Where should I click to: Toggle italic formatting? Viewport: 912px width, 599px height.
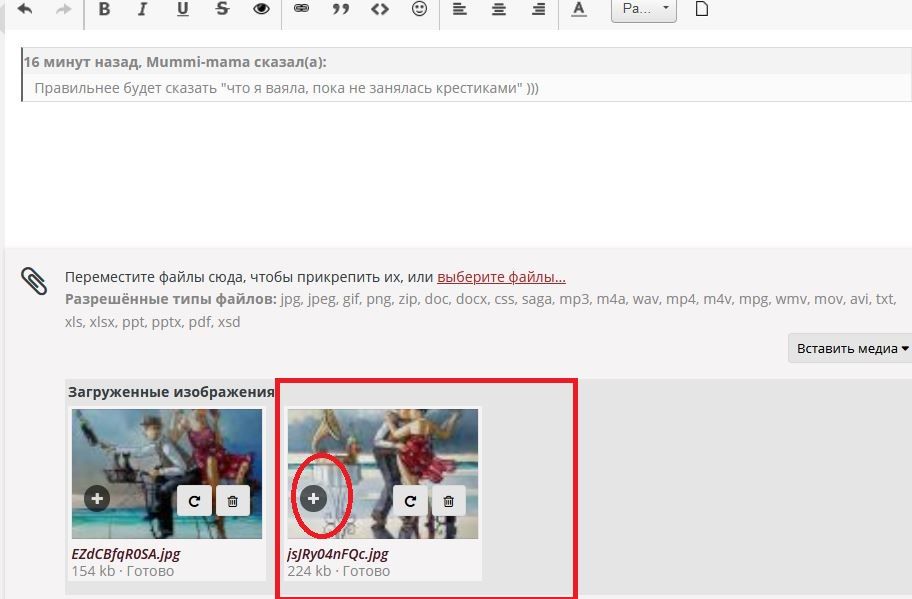143,9
